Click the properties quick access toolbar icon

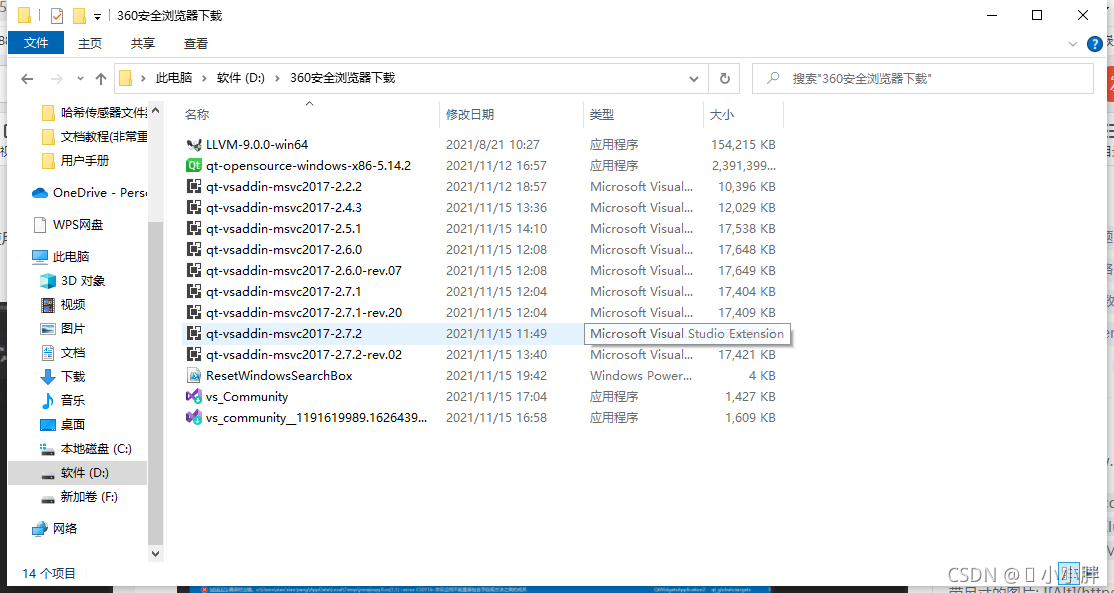tap(57, 16)
